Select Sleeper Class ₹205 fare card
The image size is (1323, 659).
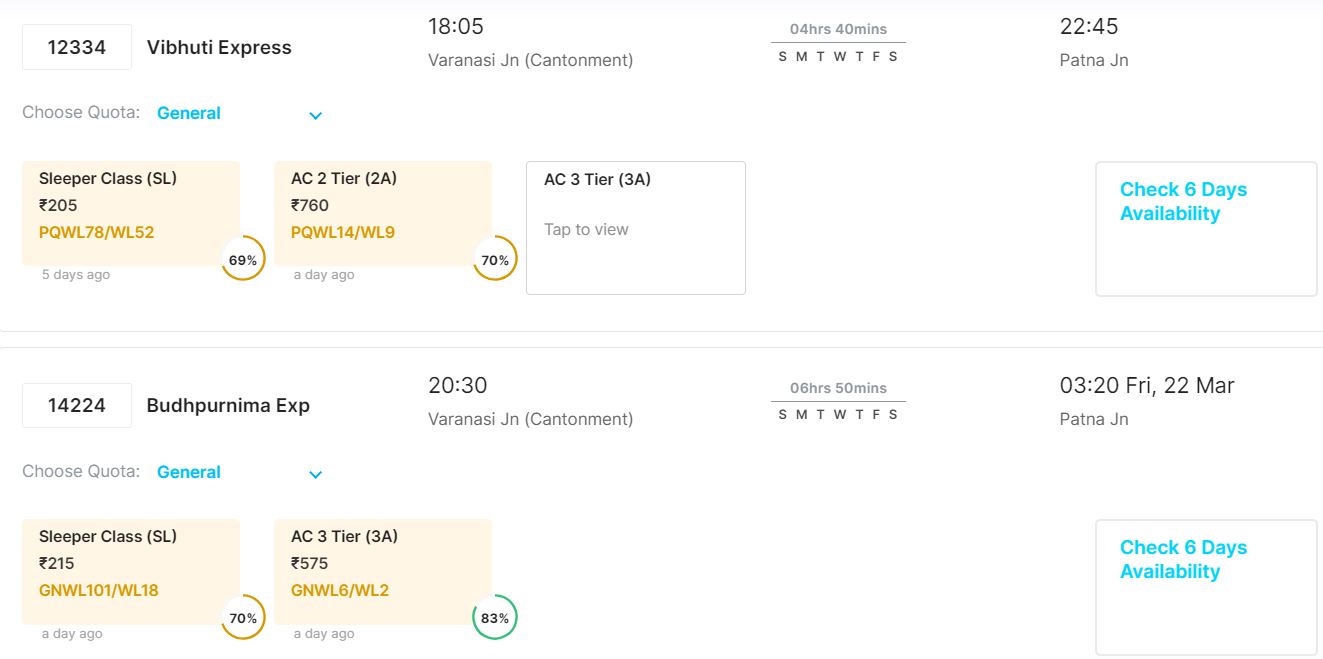[x=130, y=211]
